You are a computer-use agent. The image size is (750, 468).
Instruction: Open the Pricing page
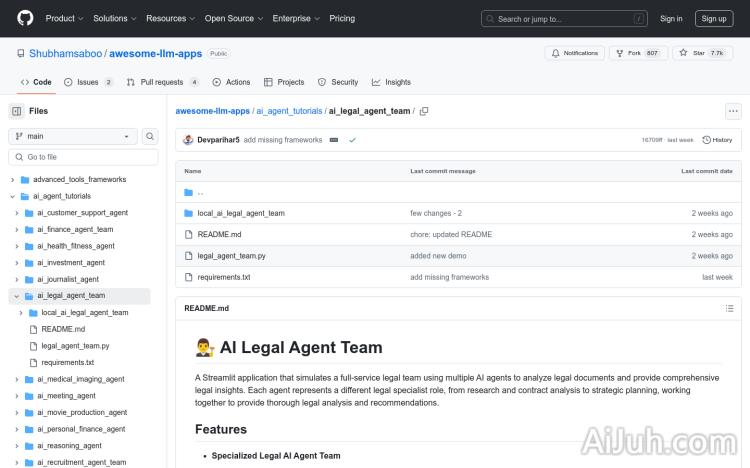point(342,18)
